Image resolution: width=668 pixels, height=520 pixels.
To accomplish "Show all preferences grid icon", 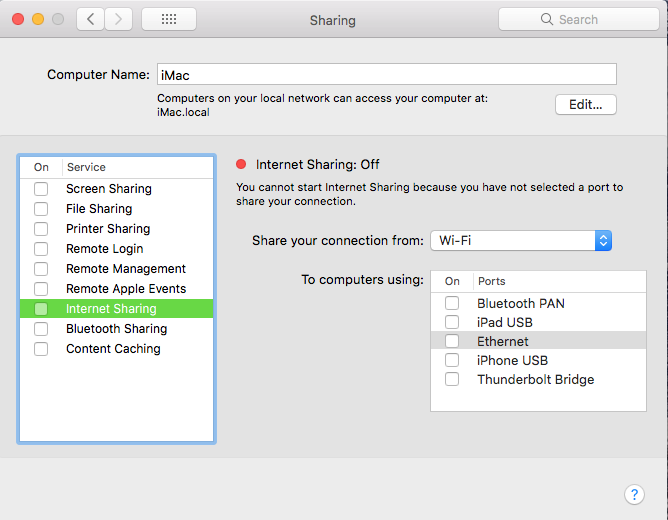I will pos(169,19).
